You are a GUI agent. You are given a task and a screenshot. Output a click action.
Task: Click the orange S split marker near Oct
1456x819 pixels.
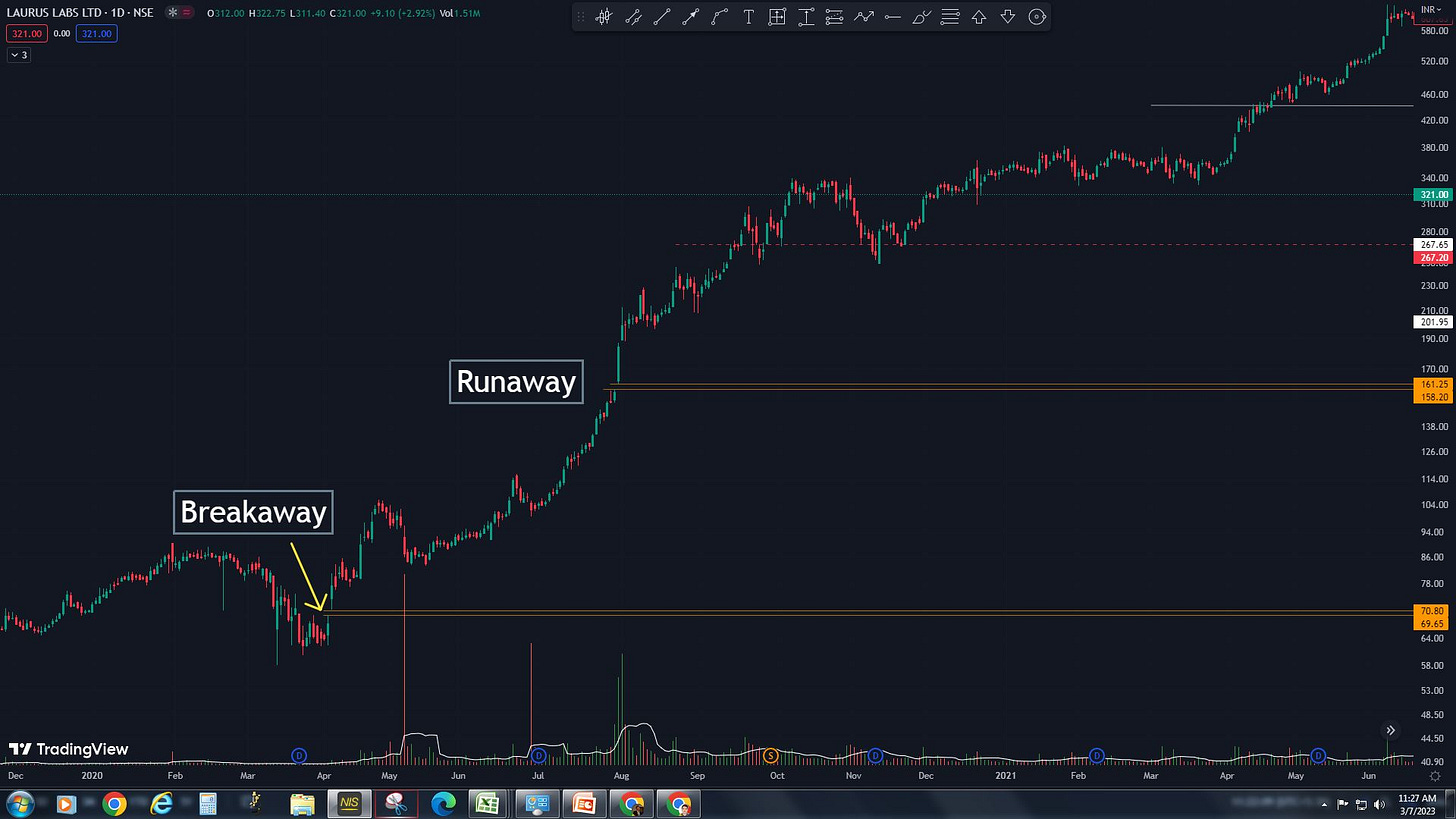coord(771,755)
